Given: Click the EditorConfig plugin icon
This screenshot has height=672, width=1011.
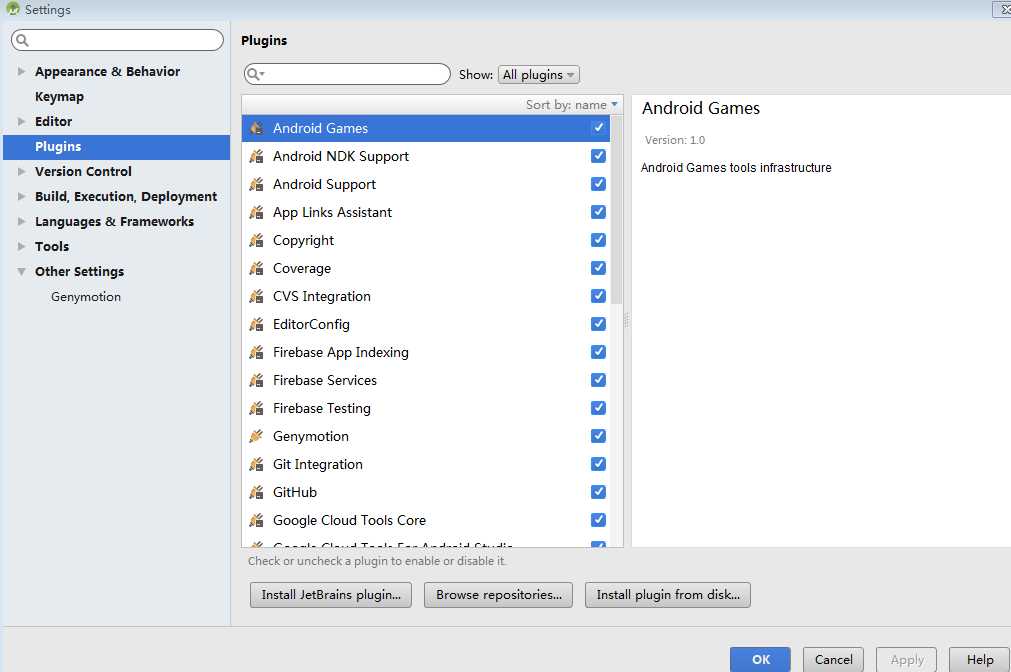Looking at the screenshot, I should [257, 324].
